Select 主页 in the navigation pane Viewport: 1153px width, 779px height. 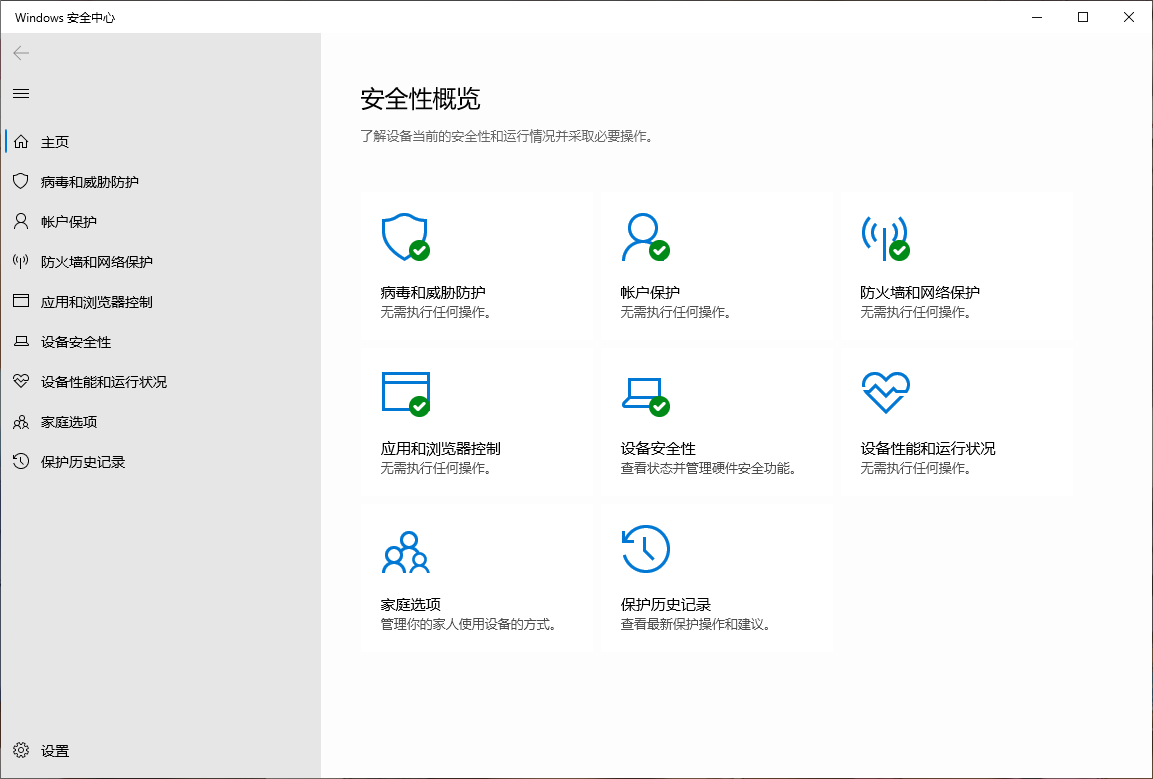(x=55, y=142)
